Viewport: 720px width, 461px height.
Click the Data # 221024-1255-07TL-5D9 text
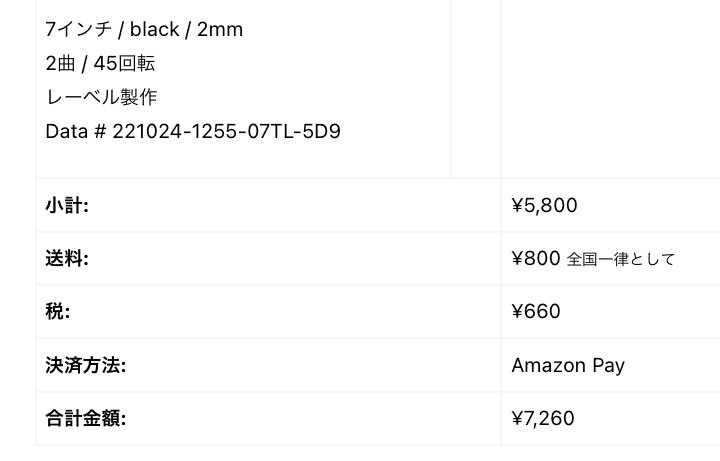coord(193,131)
